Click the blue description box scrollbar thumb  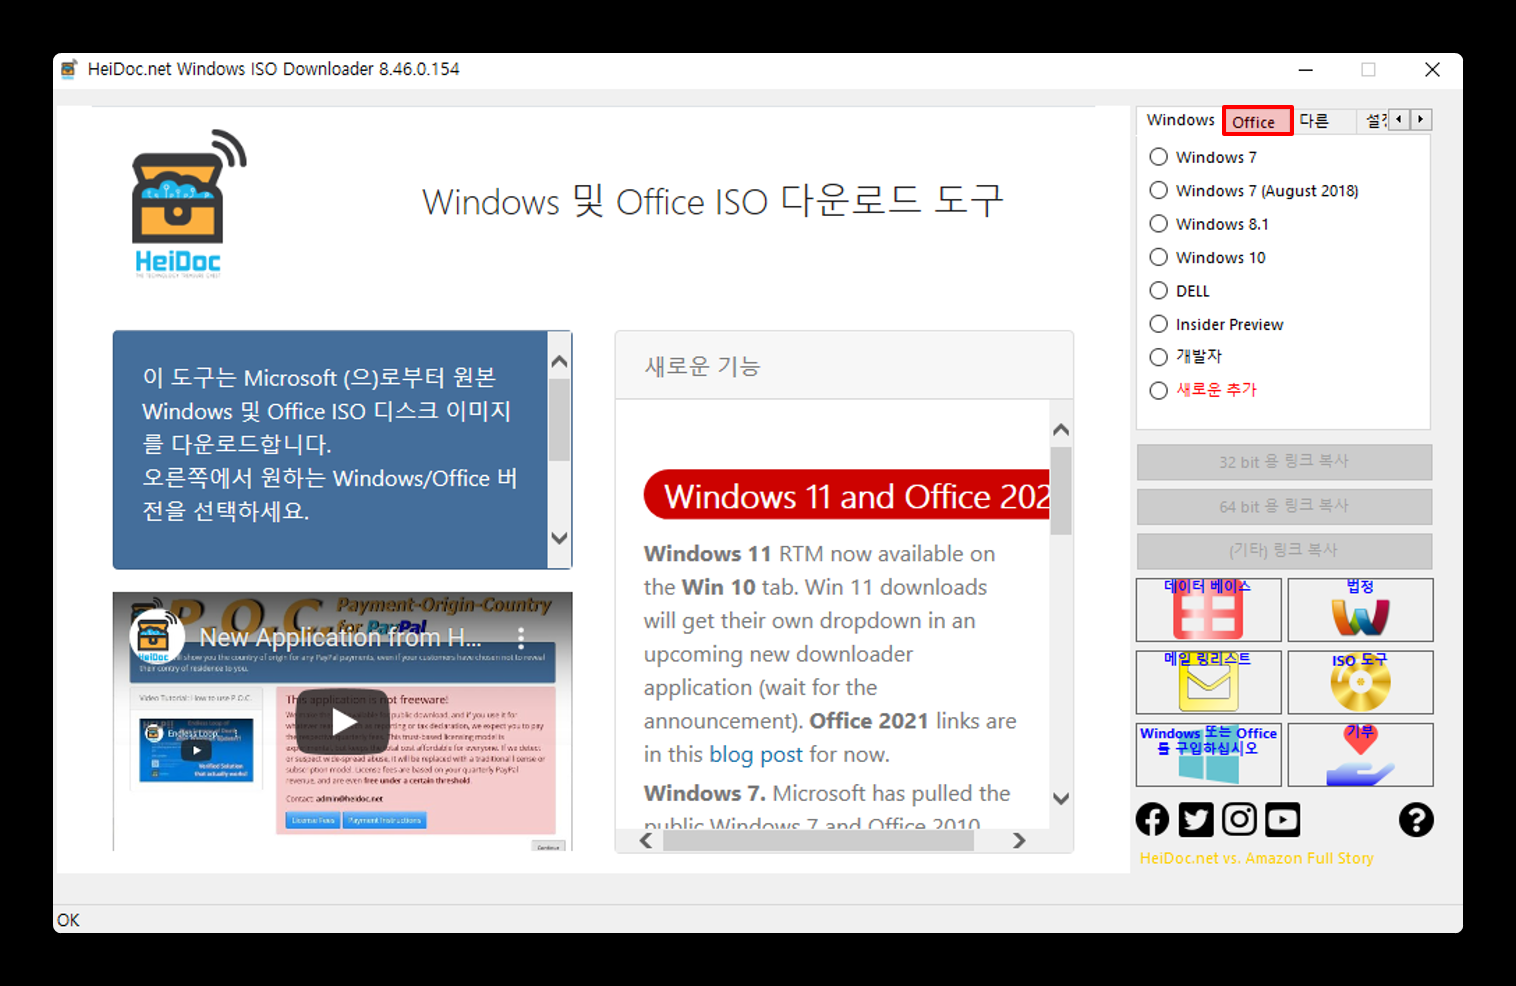coord(560,420)
